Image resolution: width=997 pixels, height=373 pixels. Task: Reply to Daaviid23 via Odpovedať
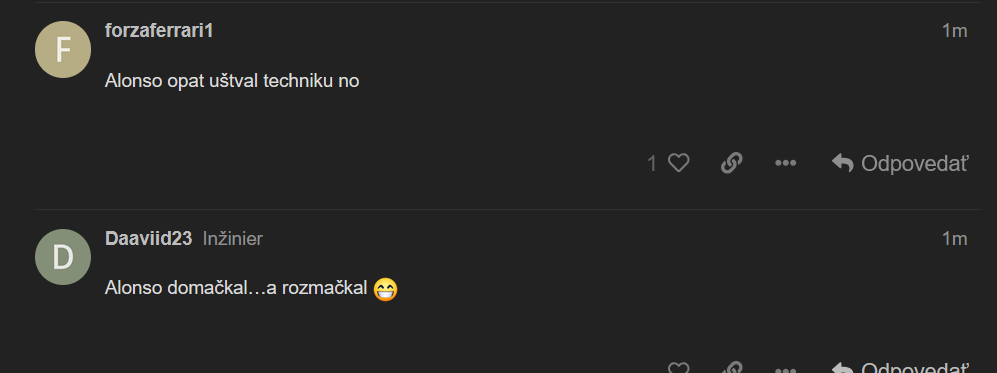tap(900, 367)
